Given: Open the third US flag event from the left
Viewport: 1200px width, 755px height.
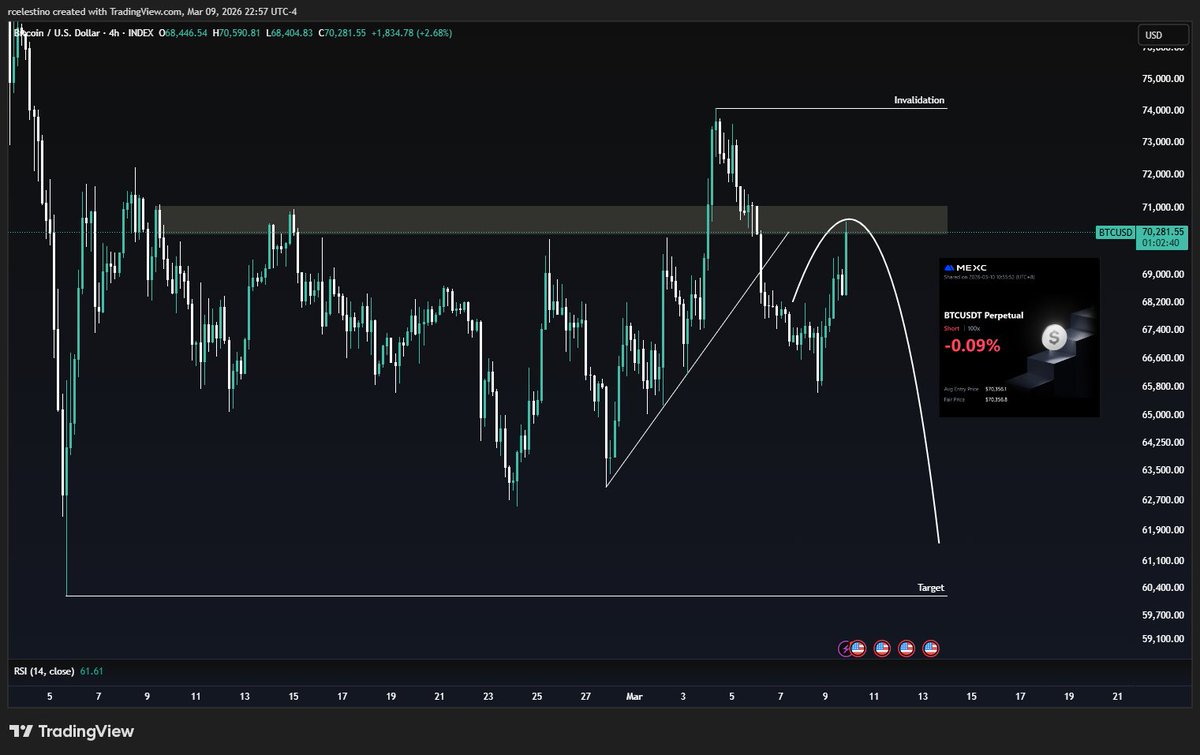Looking at the screenshot, I should 906,648.
